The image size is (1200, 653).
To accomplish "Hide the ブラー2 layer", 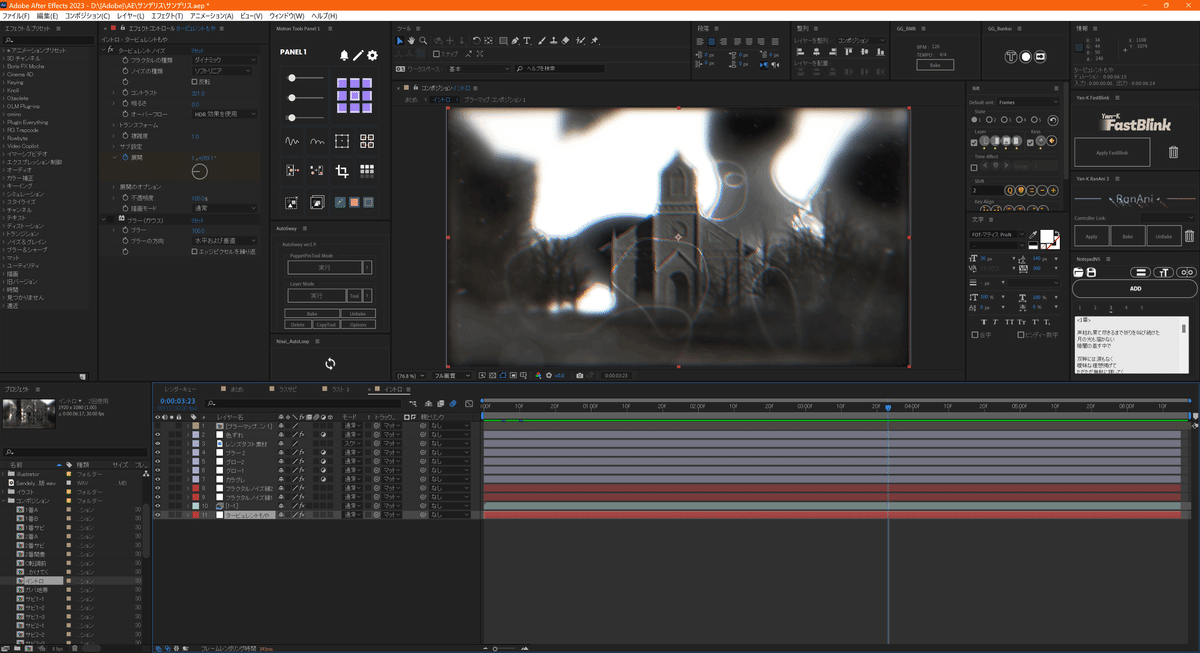I will (x=158, y=452).
